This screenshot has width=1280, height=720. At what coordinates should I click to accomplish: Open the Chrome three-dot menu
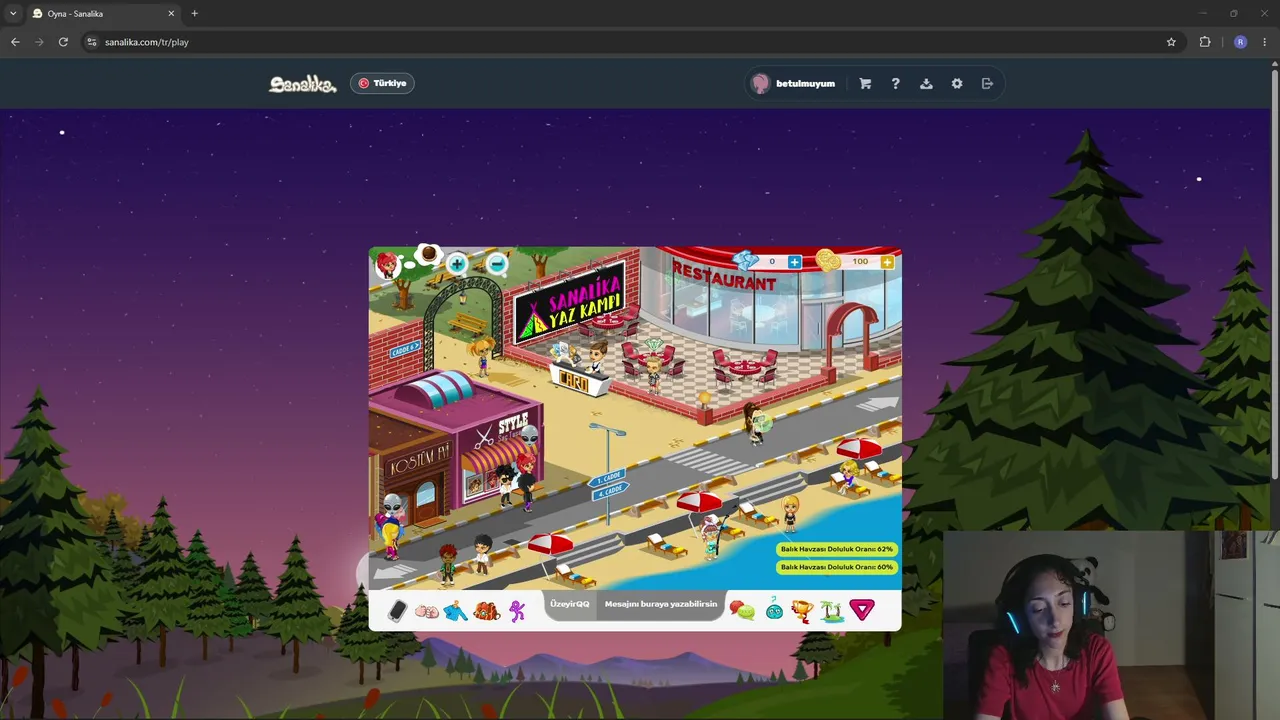click(x=1265, y=42)
